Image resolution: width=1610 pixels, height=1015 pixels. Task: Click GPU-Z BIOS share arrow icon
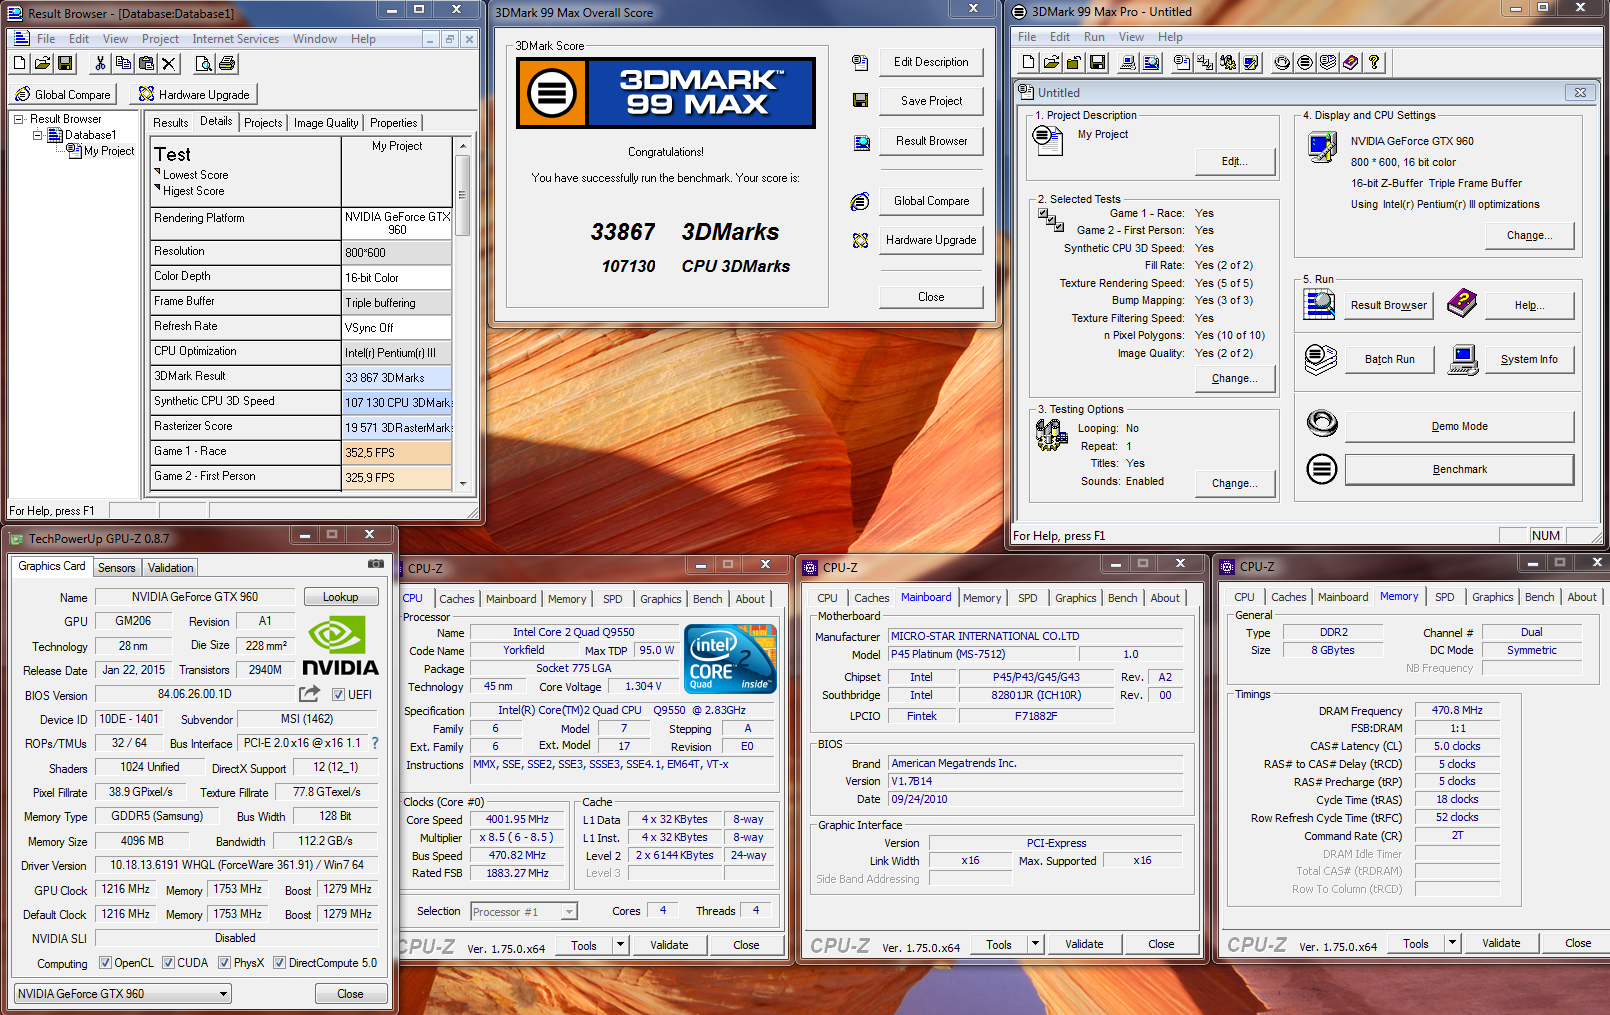[x=310, y=693]
